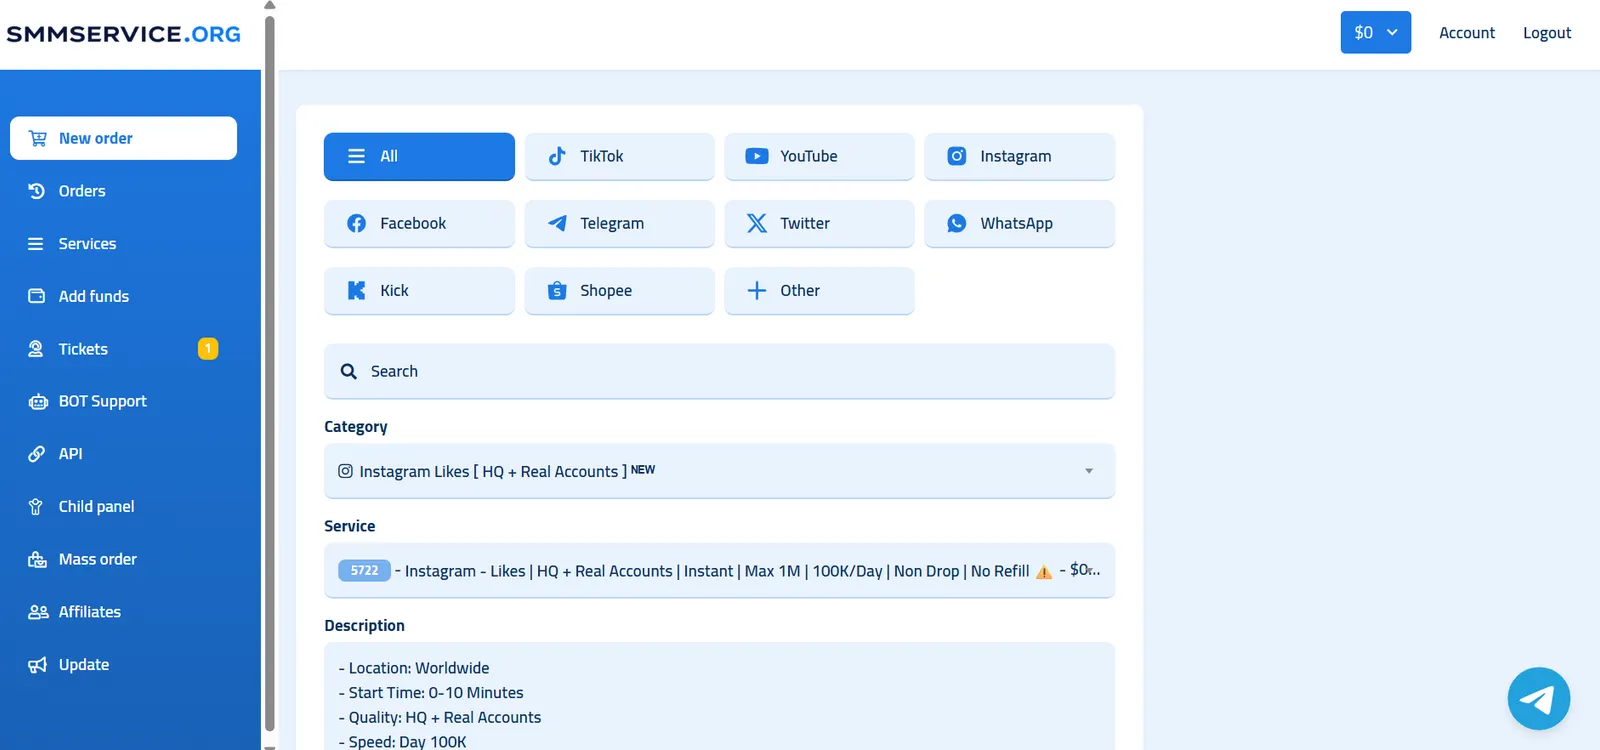1600x750 pixels.
Task: Open Tickets in sidebar
Action: pyautogui.click(x=123, y=349)
